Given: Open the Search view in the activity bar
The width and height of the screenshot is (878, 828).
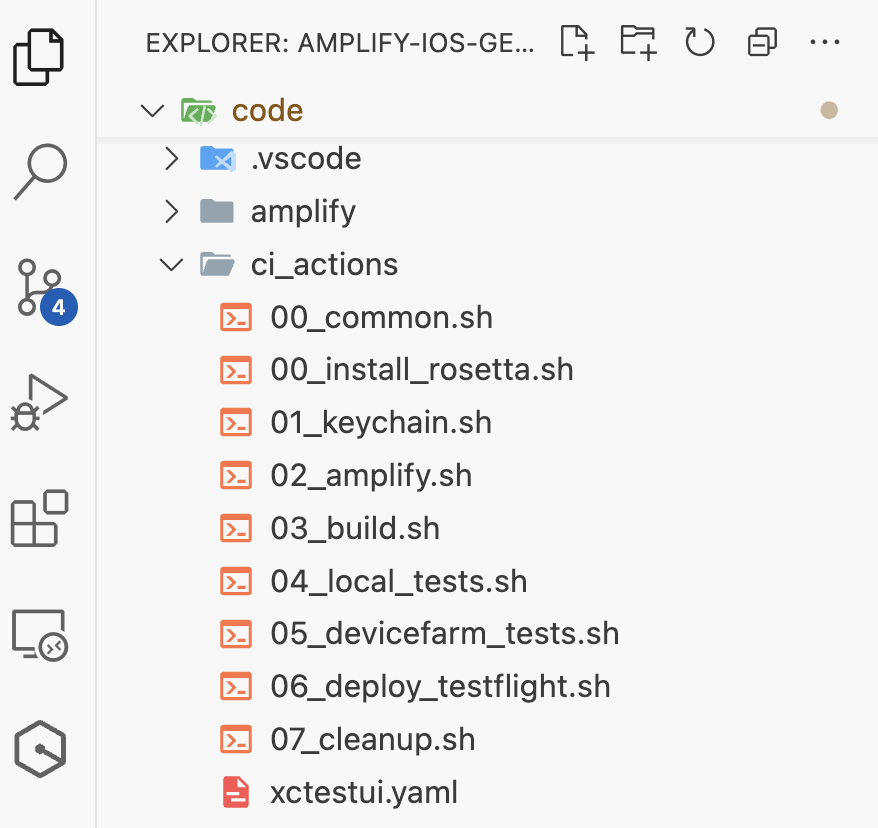Looking at the screenshot, I should [x=40, y=172].
